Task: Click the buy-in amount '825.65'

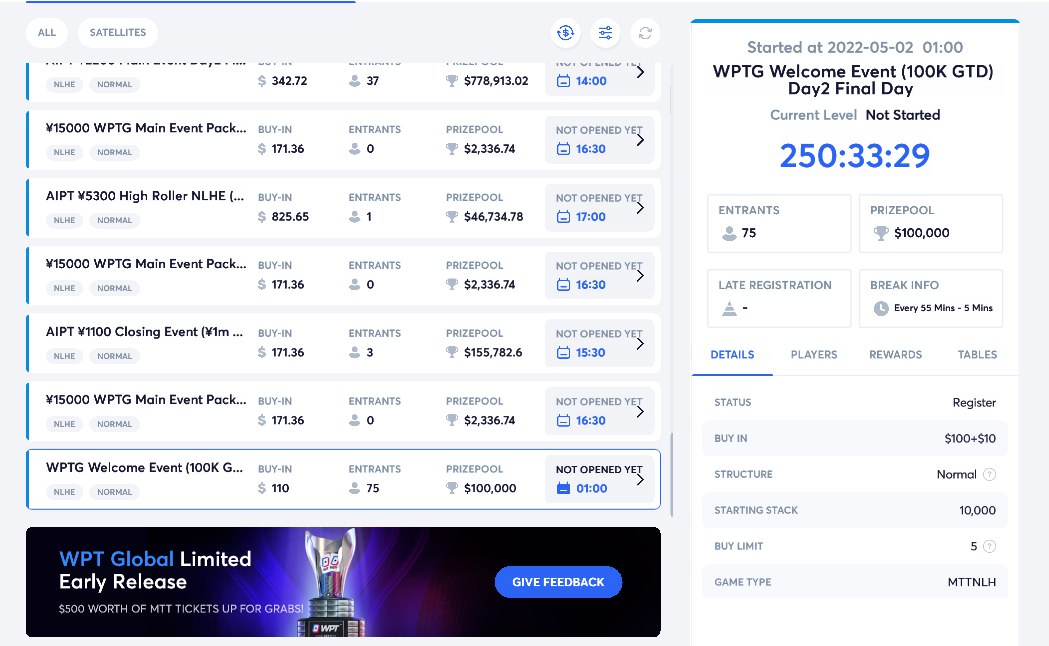Action: tap(290, 217)
